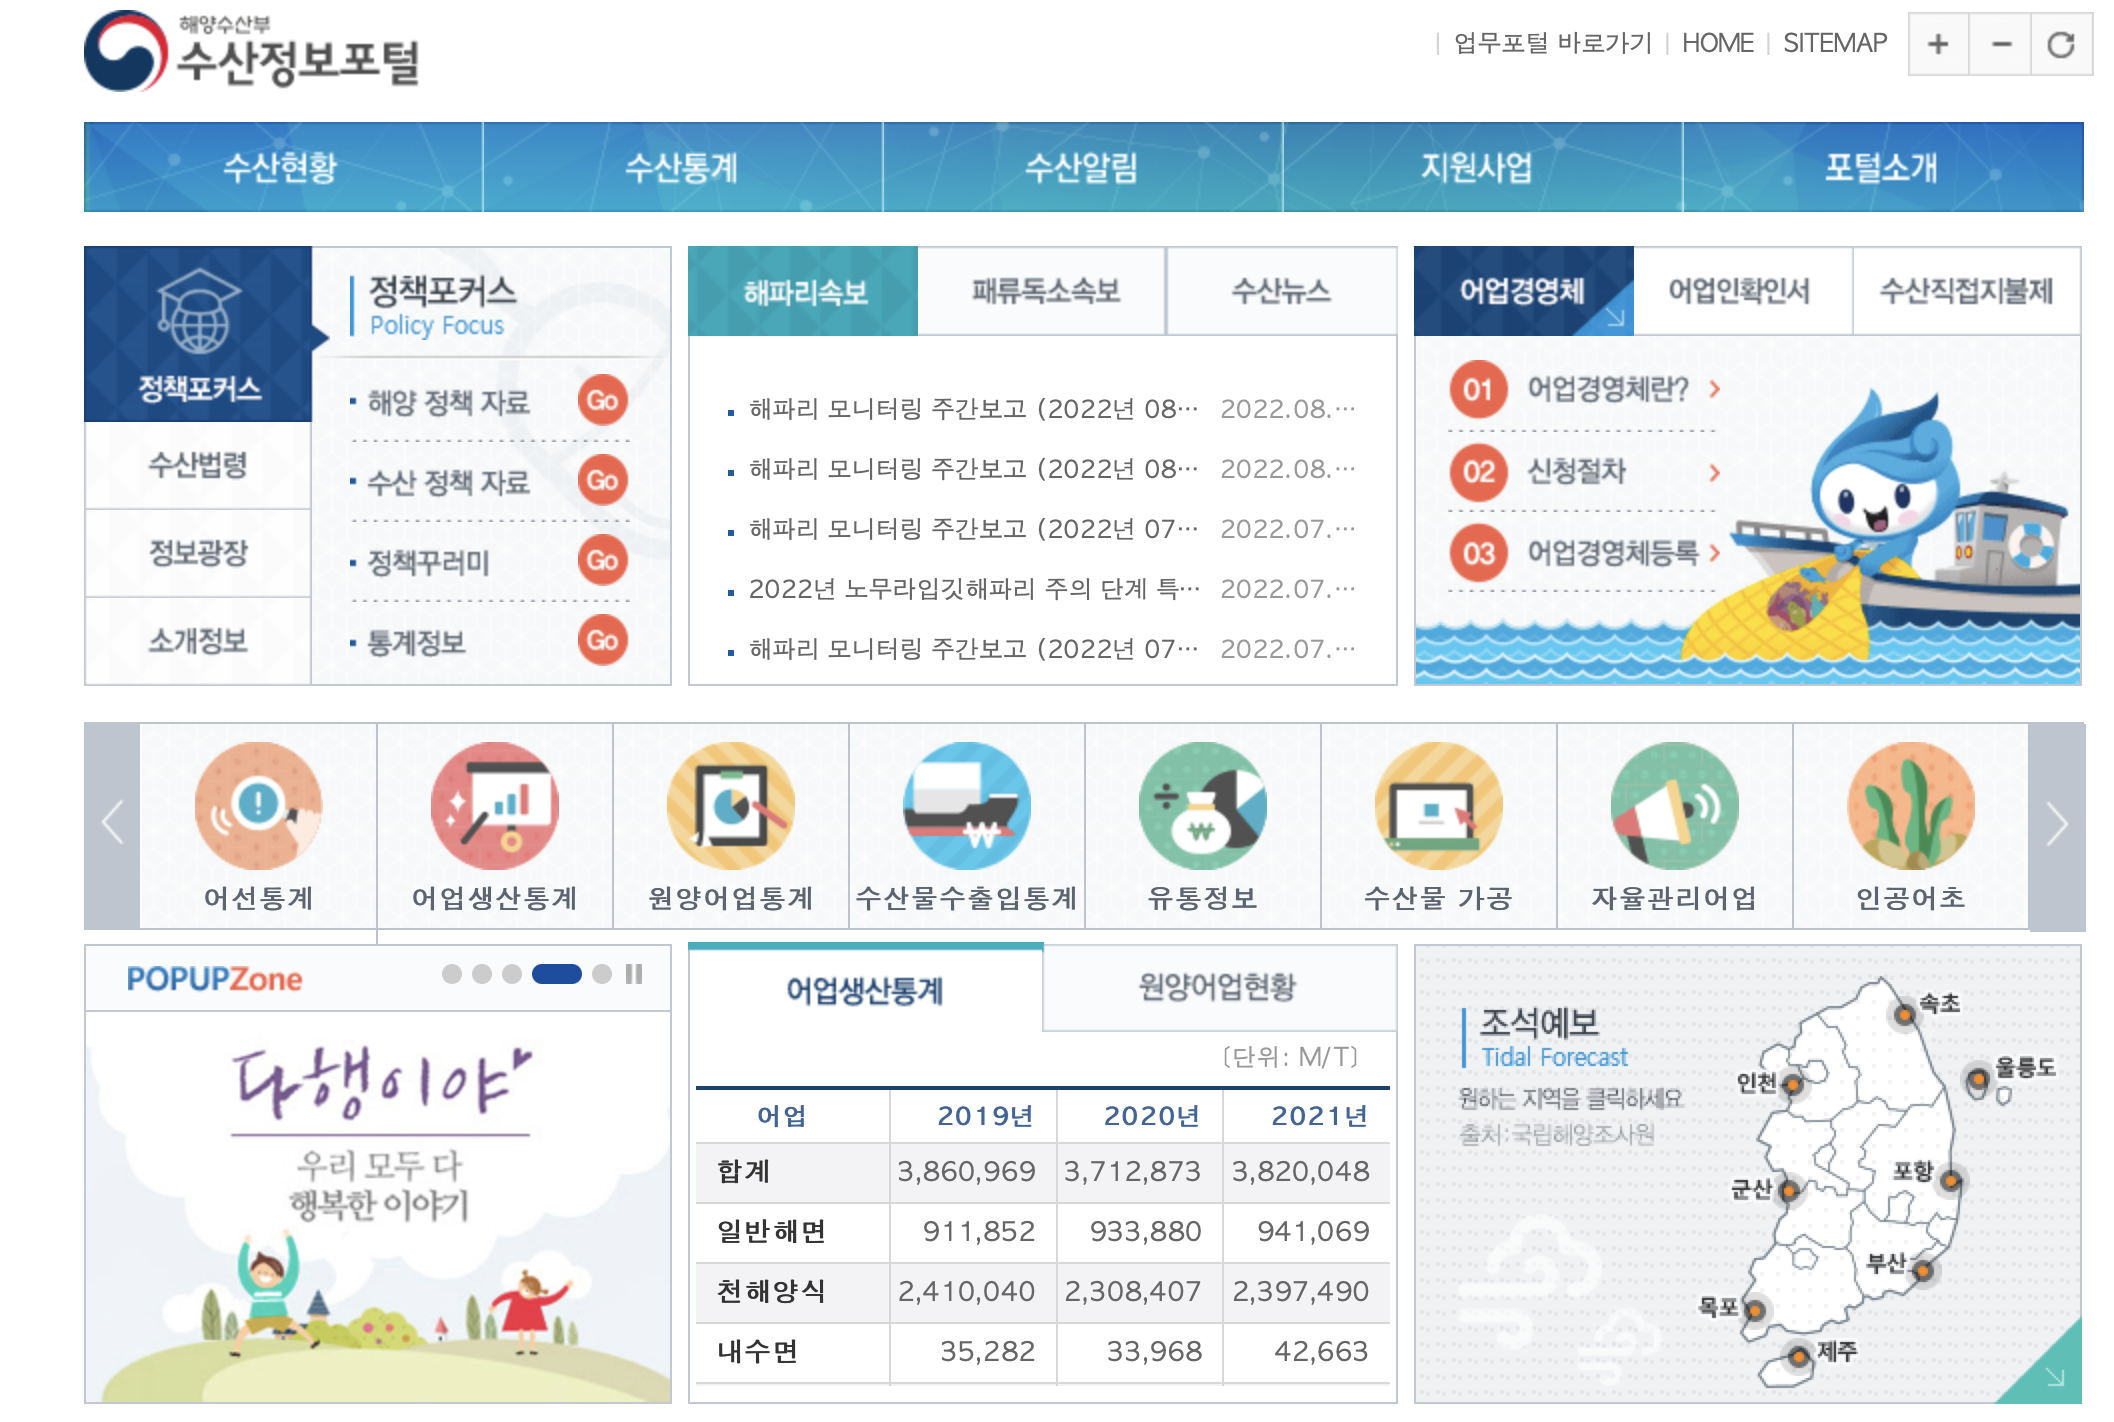The width and height of the screenshot is (2114, 1422).
Task: Expand 어업경영체란? chevron link
Action: [1715, 389]
